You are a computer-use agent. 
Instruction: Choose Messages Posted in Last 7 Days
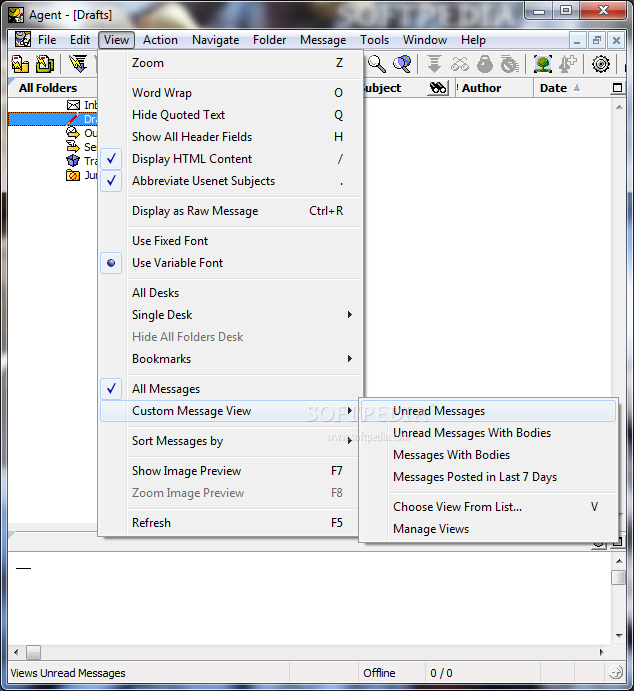[x=488, y=477]
